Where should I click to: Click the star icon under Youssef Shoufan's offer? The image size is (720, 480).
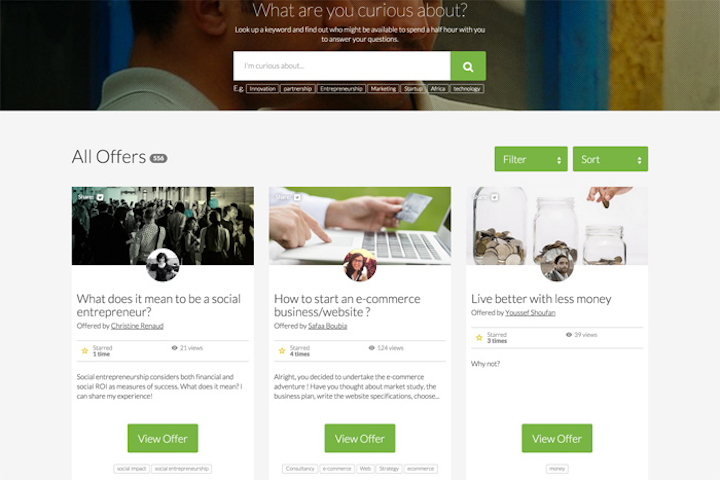pos(479,338)
